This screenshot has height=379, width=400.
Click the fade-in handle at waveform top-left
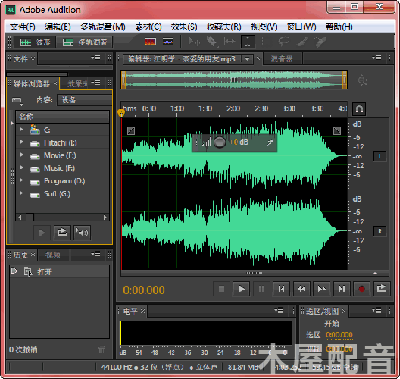pyautogui.click(x=131, y=131)
